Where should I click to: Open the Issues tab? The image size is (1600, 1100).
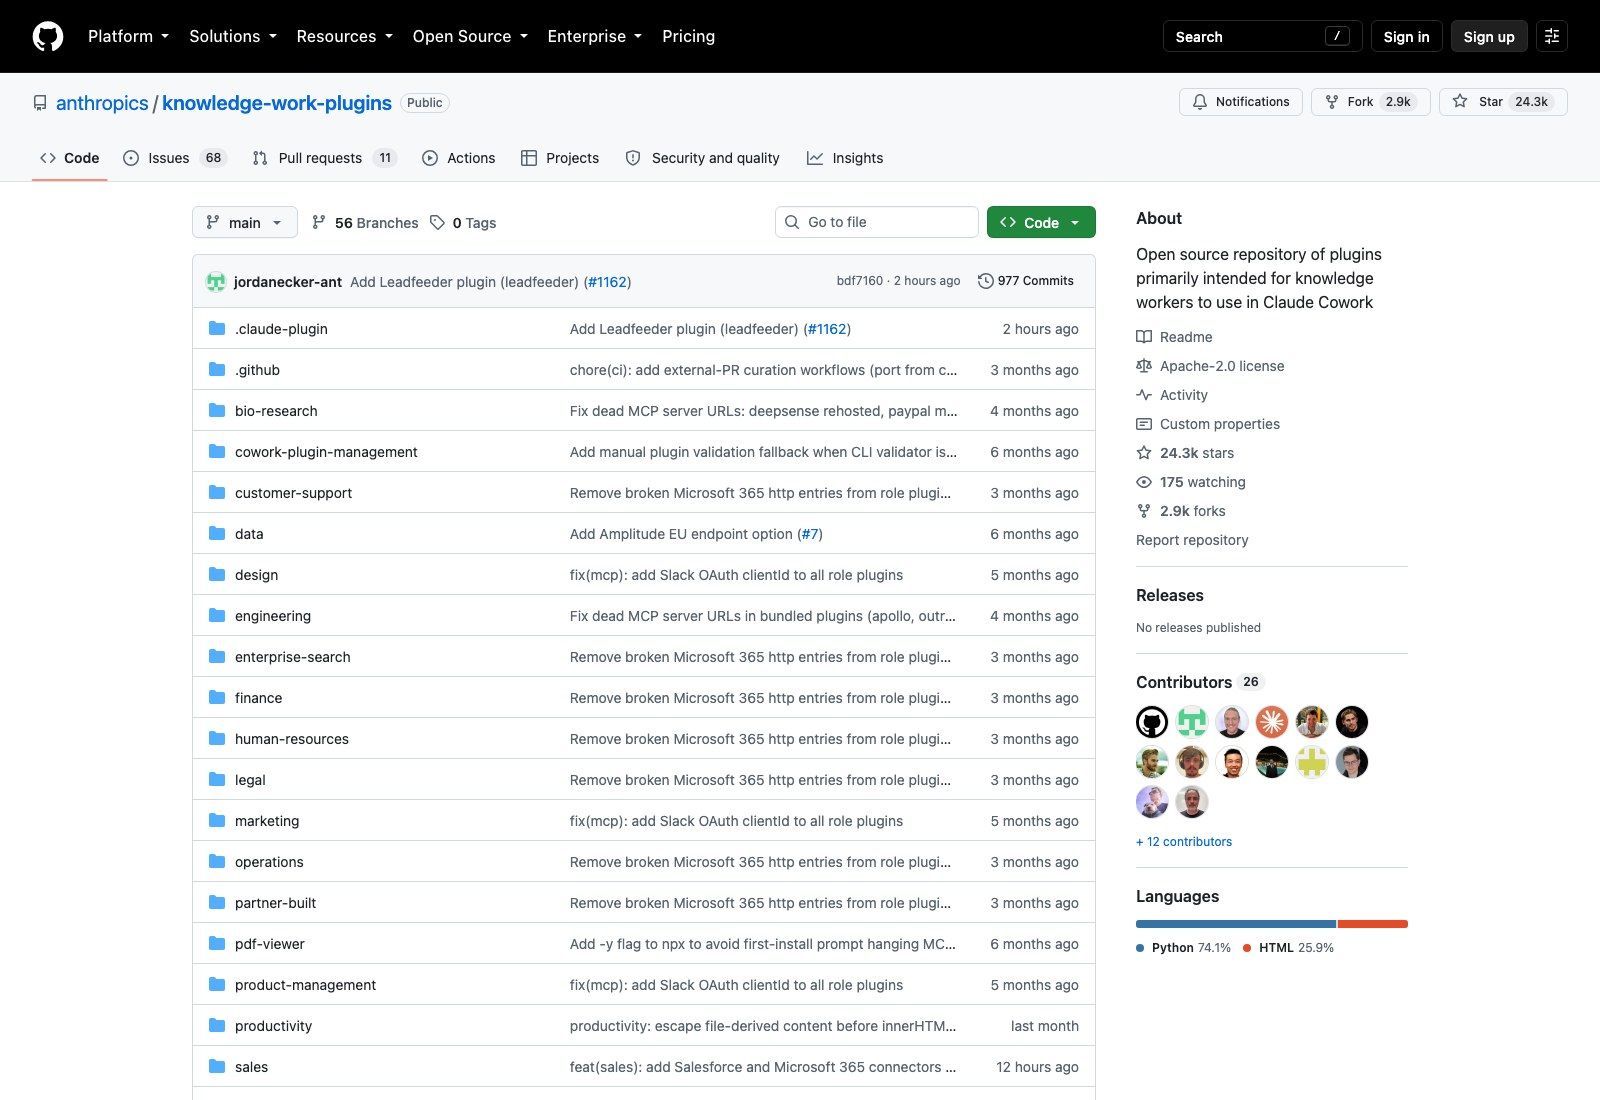(x=175, y=158)
